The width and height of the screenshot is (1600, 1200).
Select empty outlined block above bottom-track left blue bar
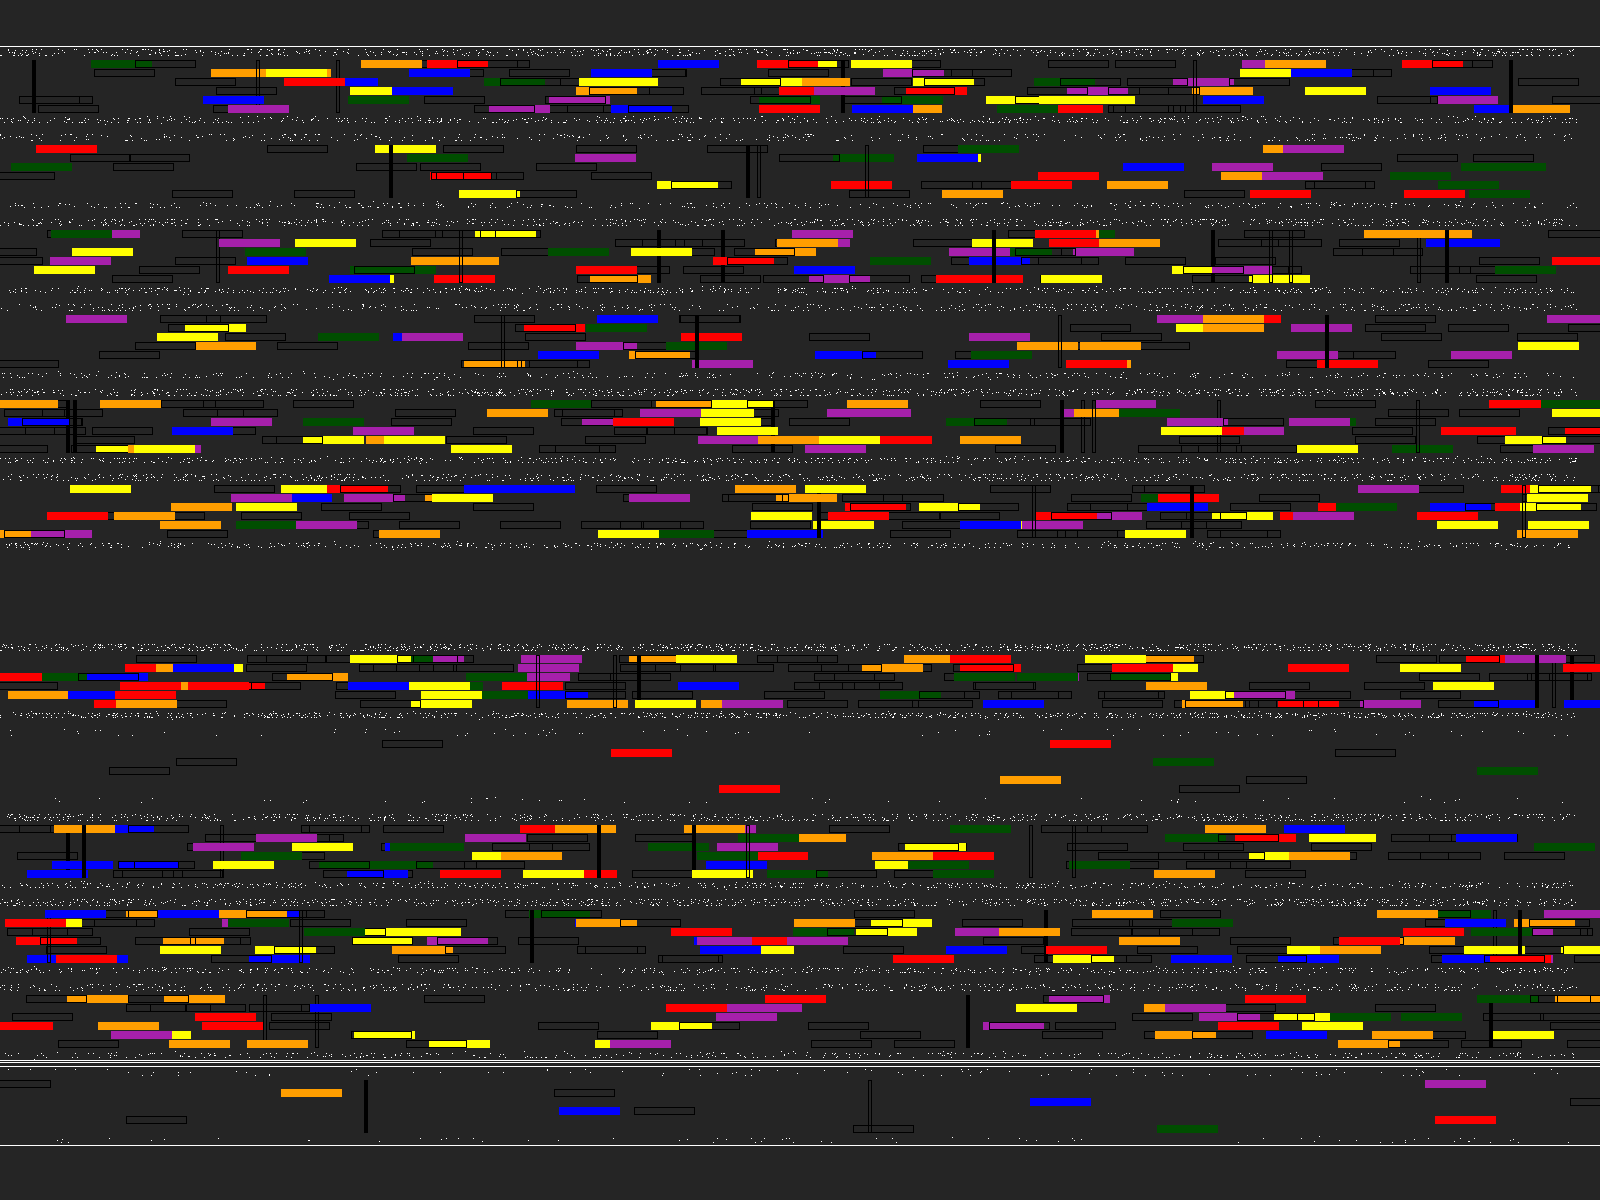click(x=584, y=1093)
